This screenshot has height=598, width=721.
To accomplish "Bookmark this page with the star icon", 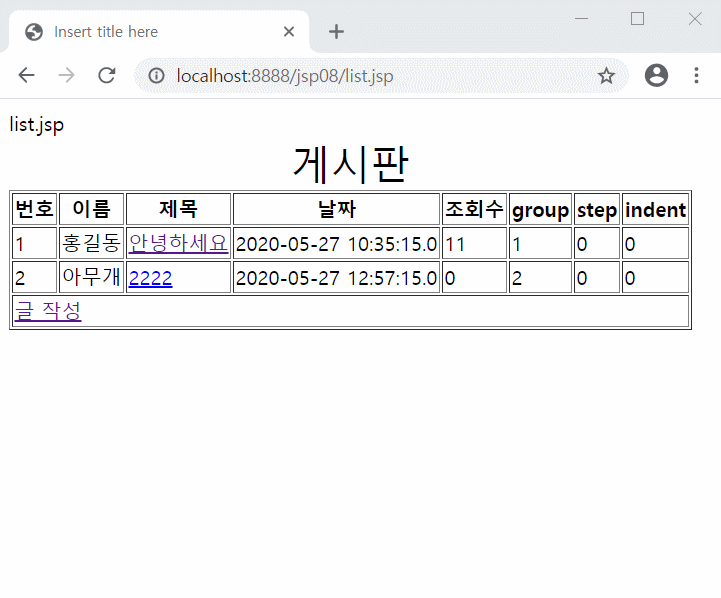I will pos(606,75).
